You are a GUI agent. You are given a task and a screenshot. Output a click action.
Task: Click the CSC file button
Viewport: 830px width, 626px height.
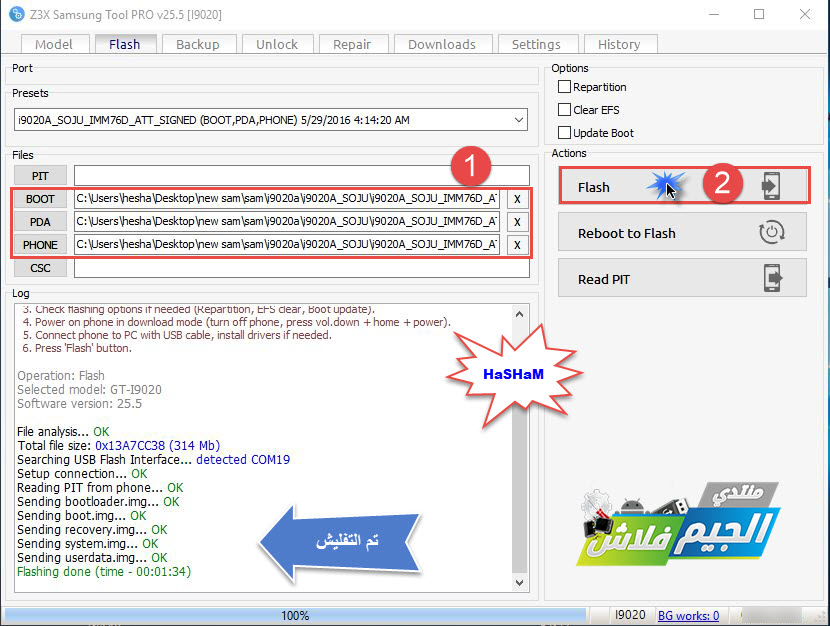(x=40, y=268)
